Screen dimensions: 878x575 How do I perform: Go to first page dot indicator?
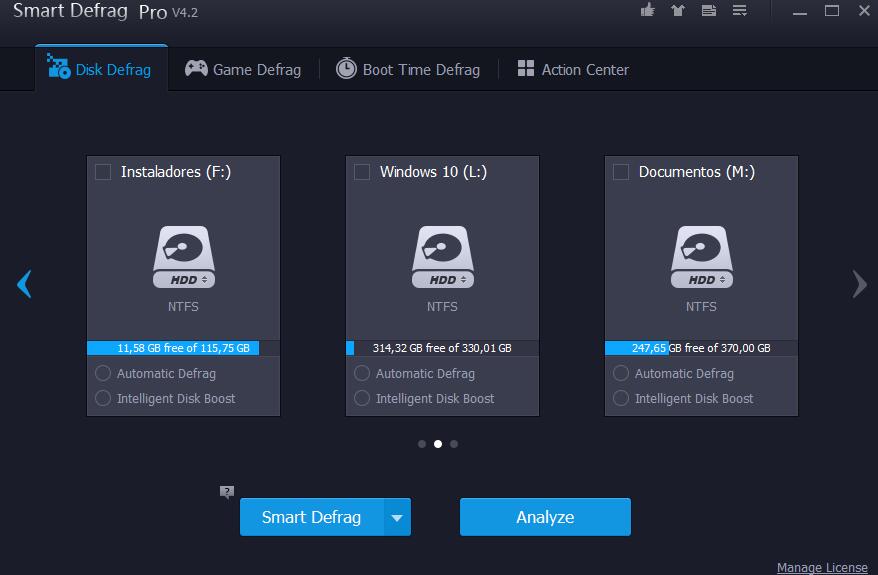(x=422, y=444)
